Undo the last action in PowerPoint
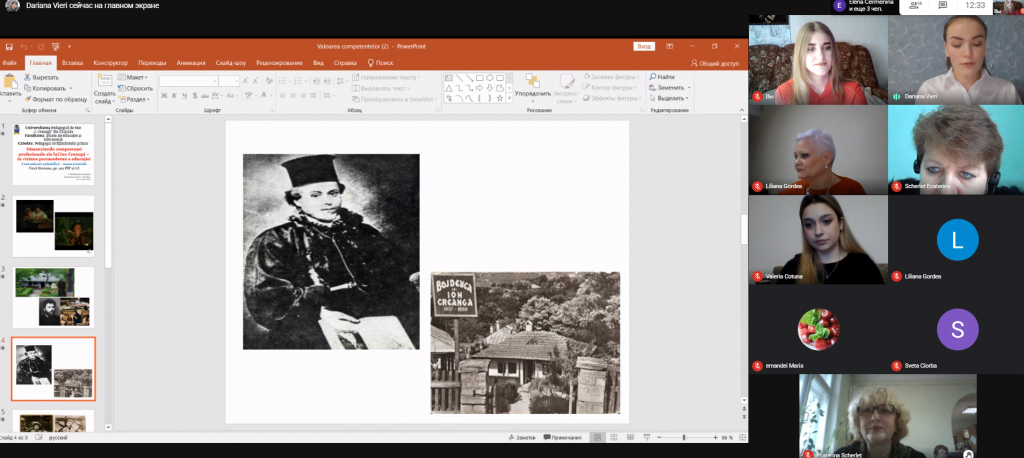 [x=24, y=46]
